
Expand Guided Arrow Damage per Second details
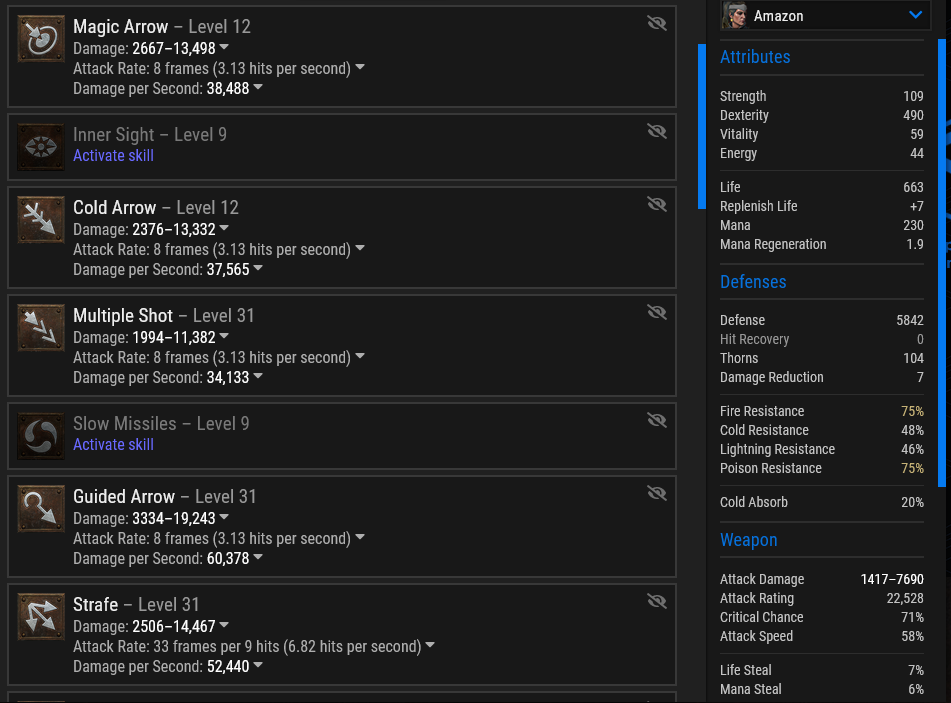pos(258,558)
